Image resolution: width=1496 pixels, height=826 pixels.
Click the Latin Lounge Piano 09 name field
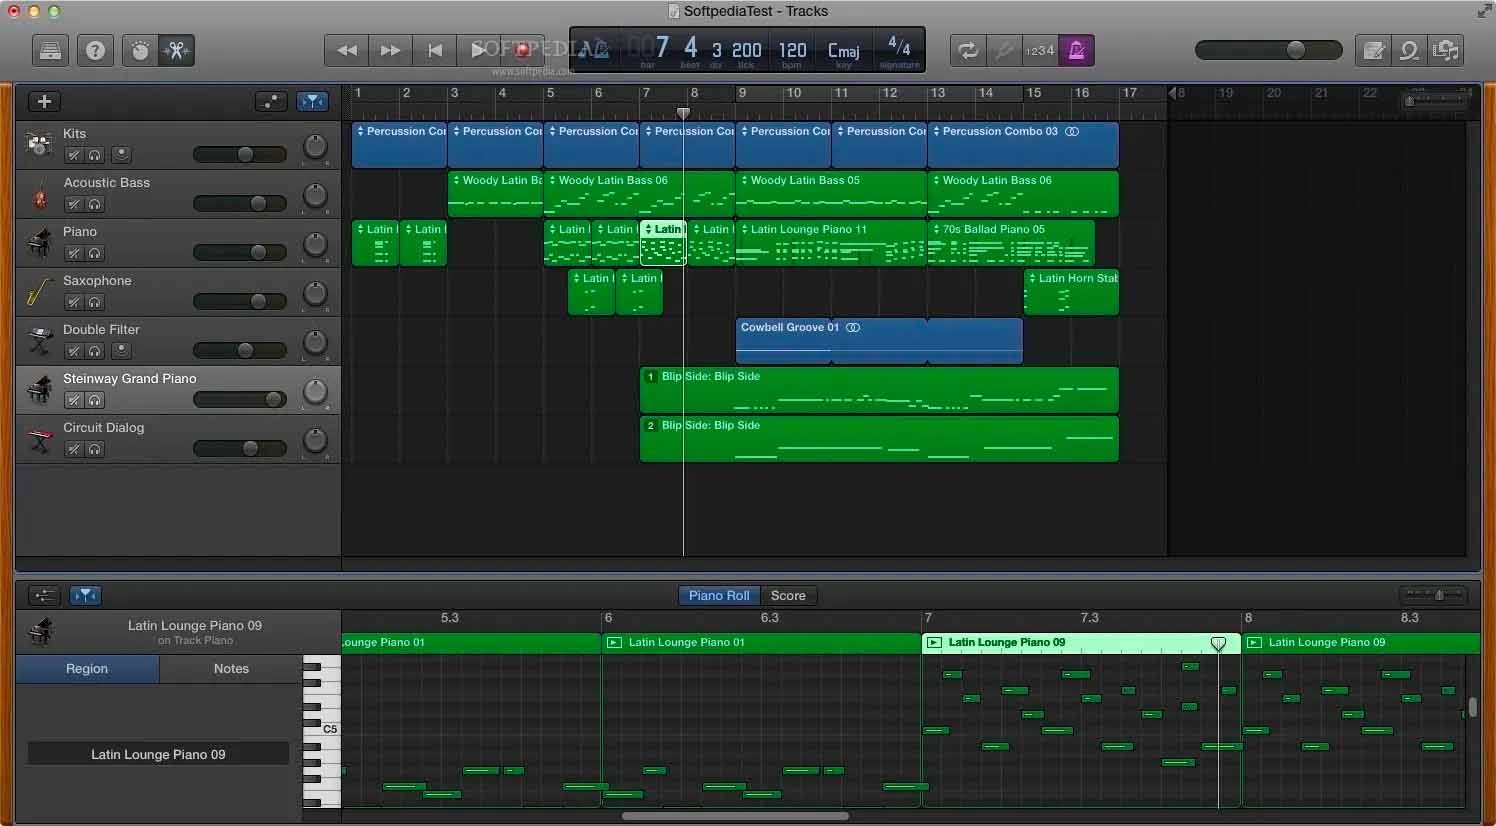tap(158, 754)
